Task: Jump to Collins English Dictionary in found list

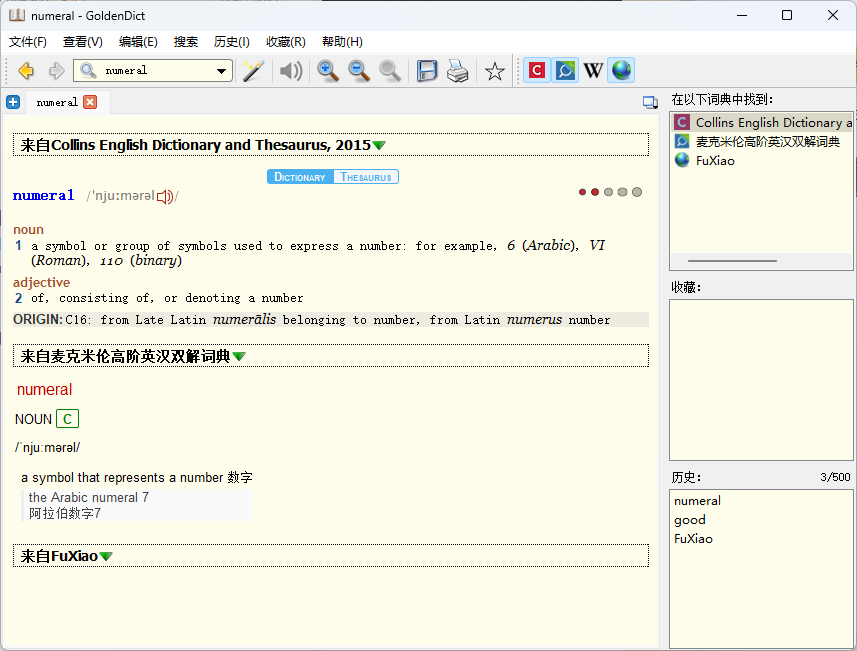Action: tap(762, 122)
